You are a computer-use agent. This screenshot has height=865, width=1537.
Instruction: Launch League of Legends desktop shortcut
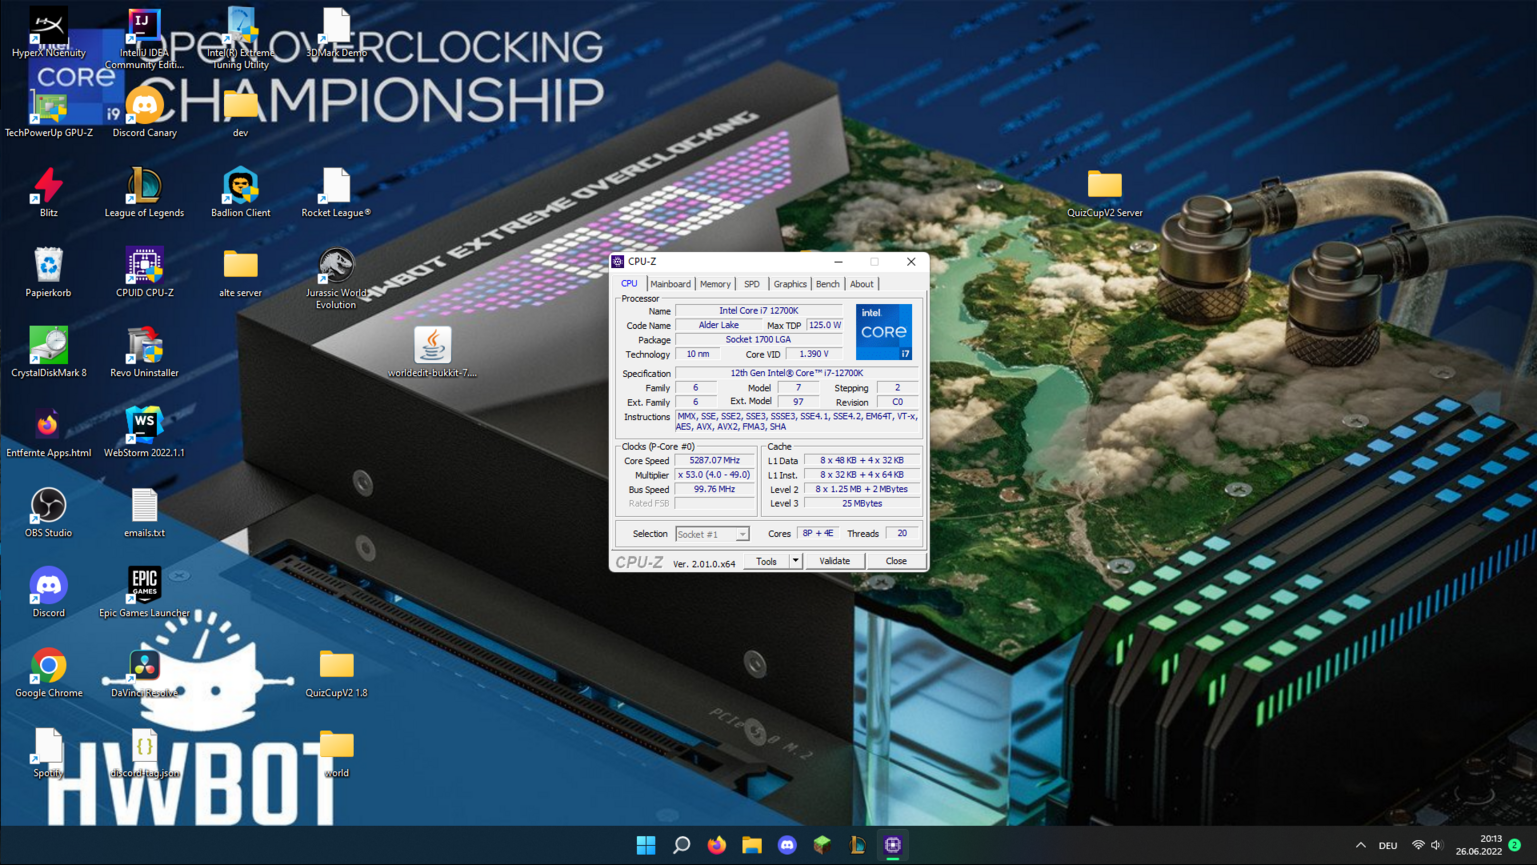144,193
